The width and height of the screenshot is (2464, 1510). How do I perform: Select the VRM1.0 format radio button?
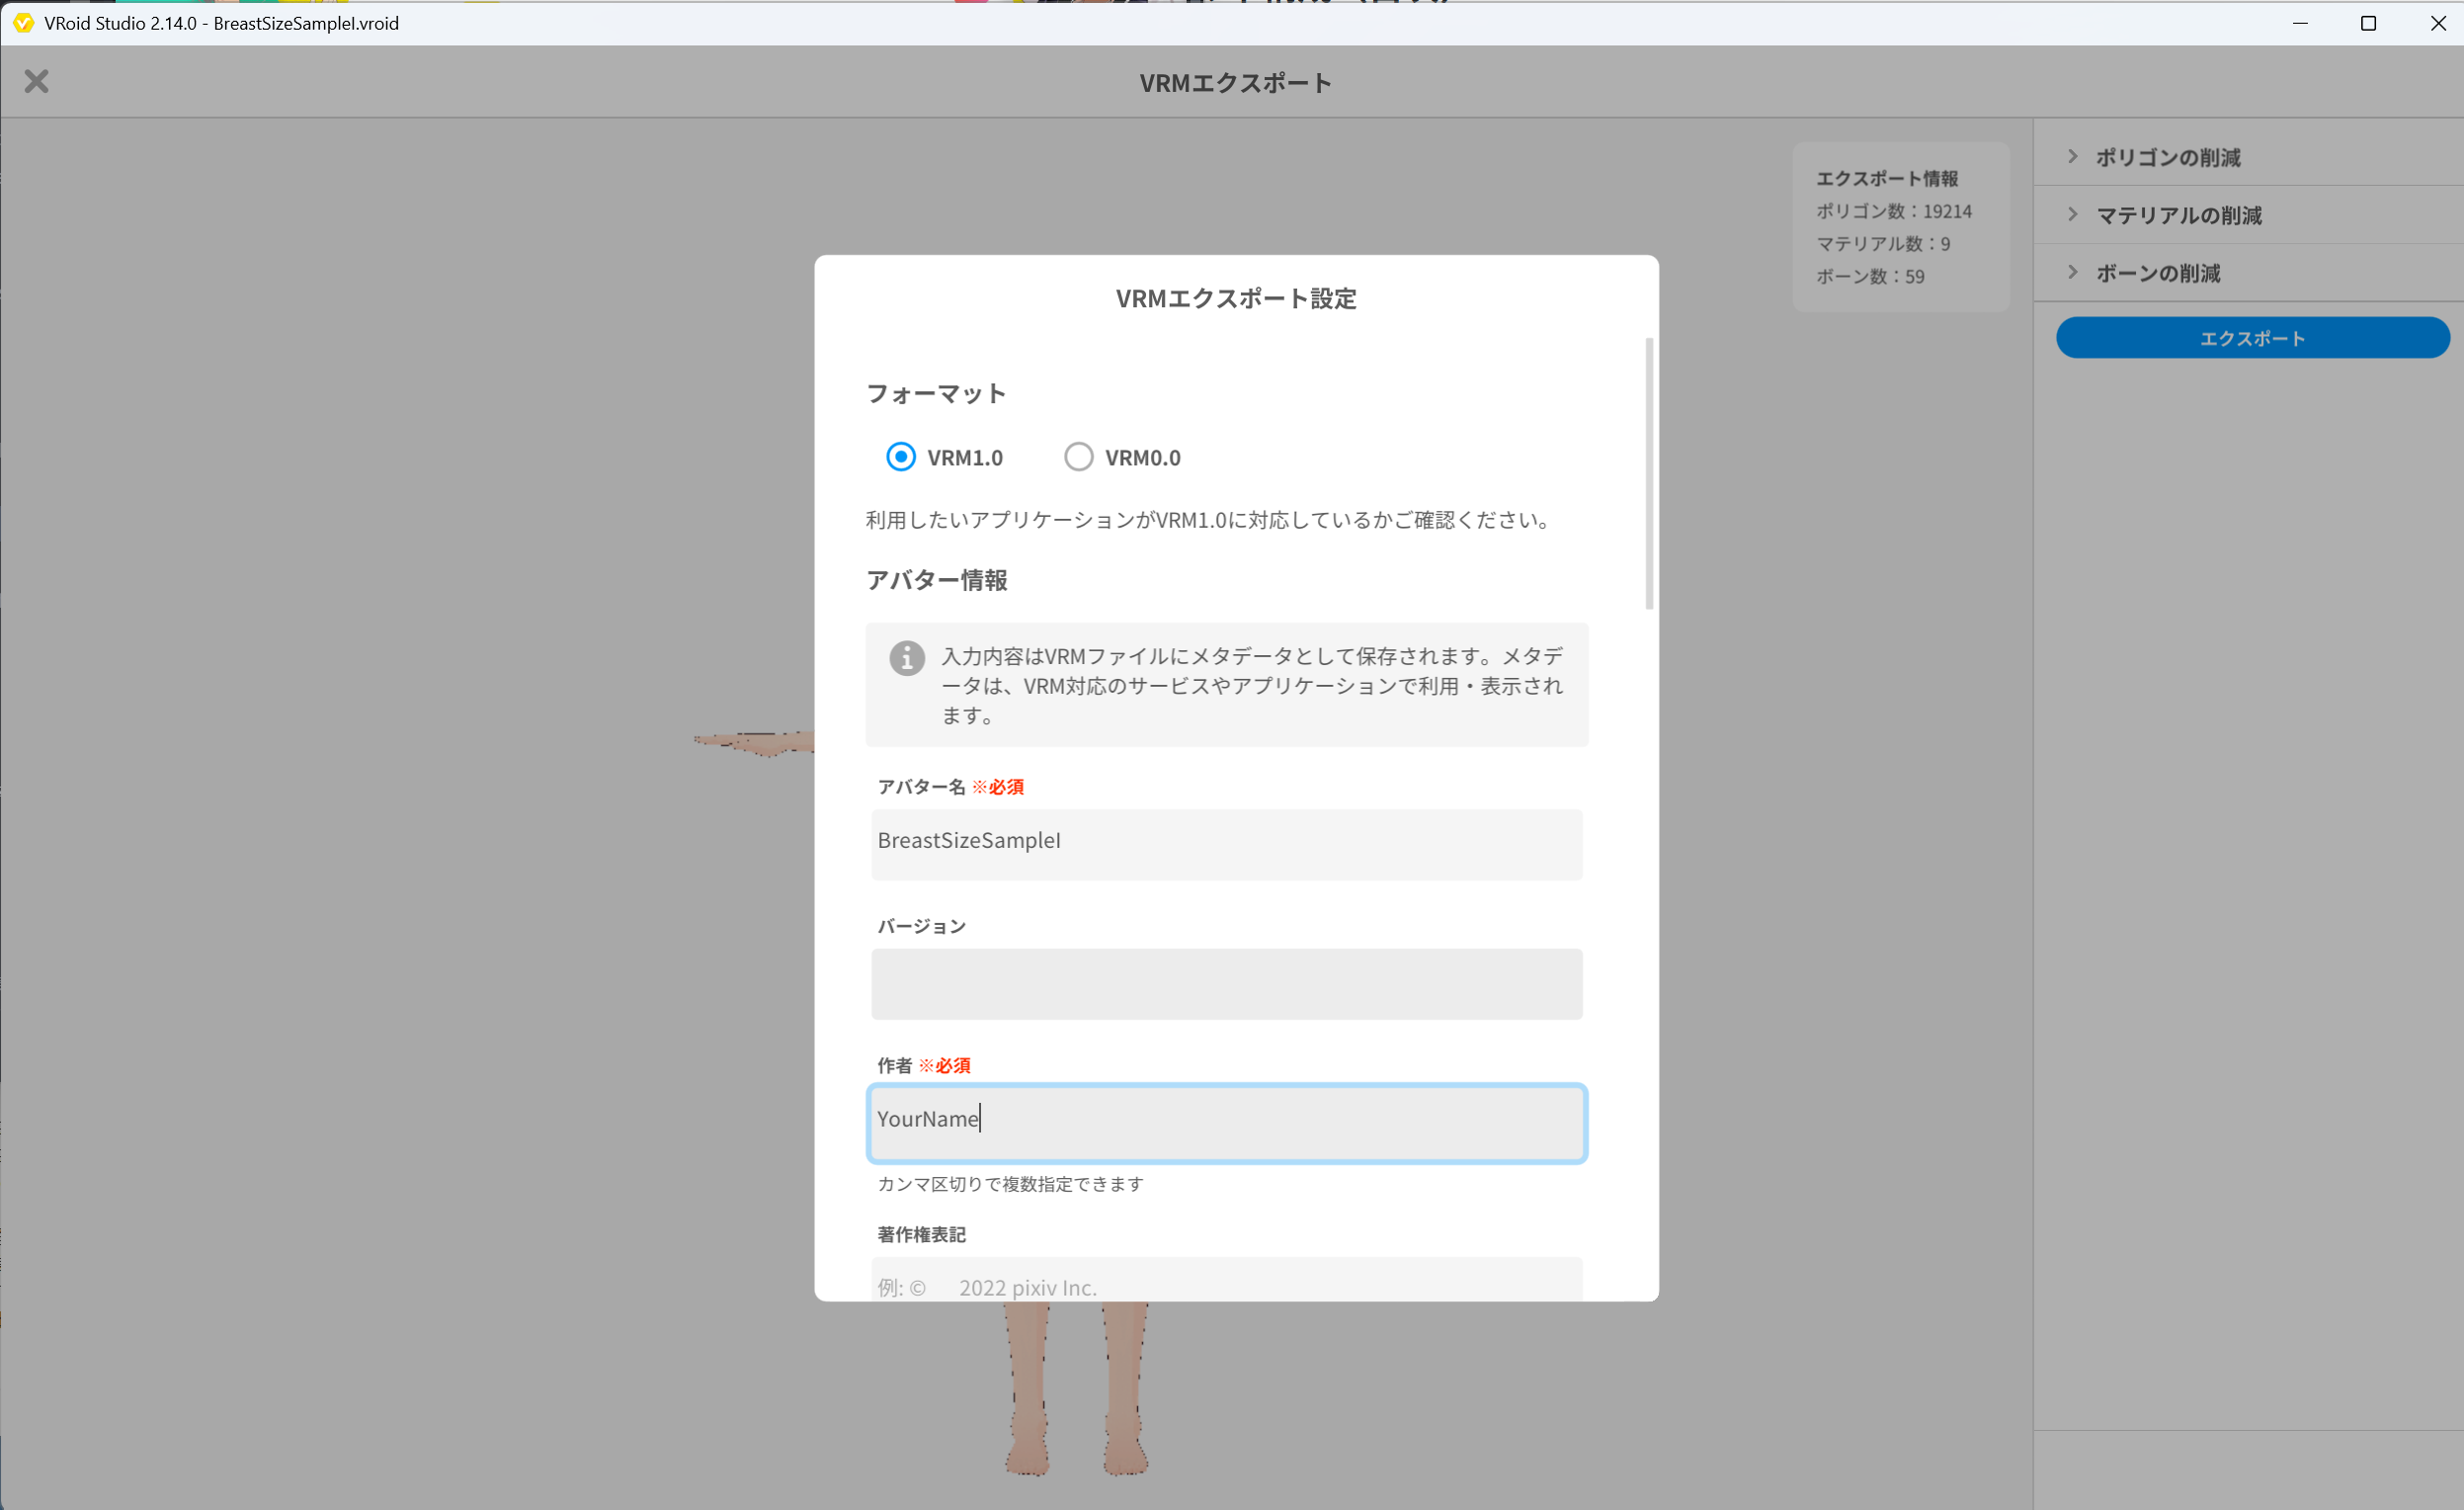pyautogui.click(x=900, y=457)
